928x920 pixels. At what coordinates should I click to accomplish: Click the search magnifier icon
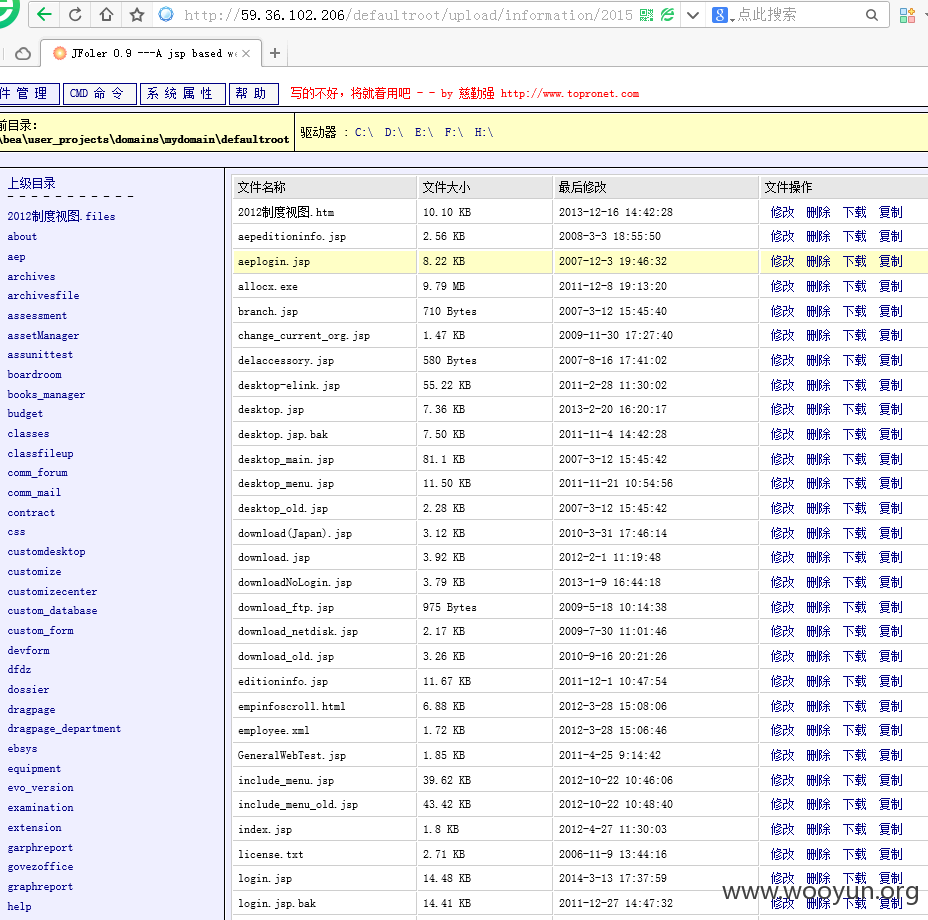(x=872, y=15)
